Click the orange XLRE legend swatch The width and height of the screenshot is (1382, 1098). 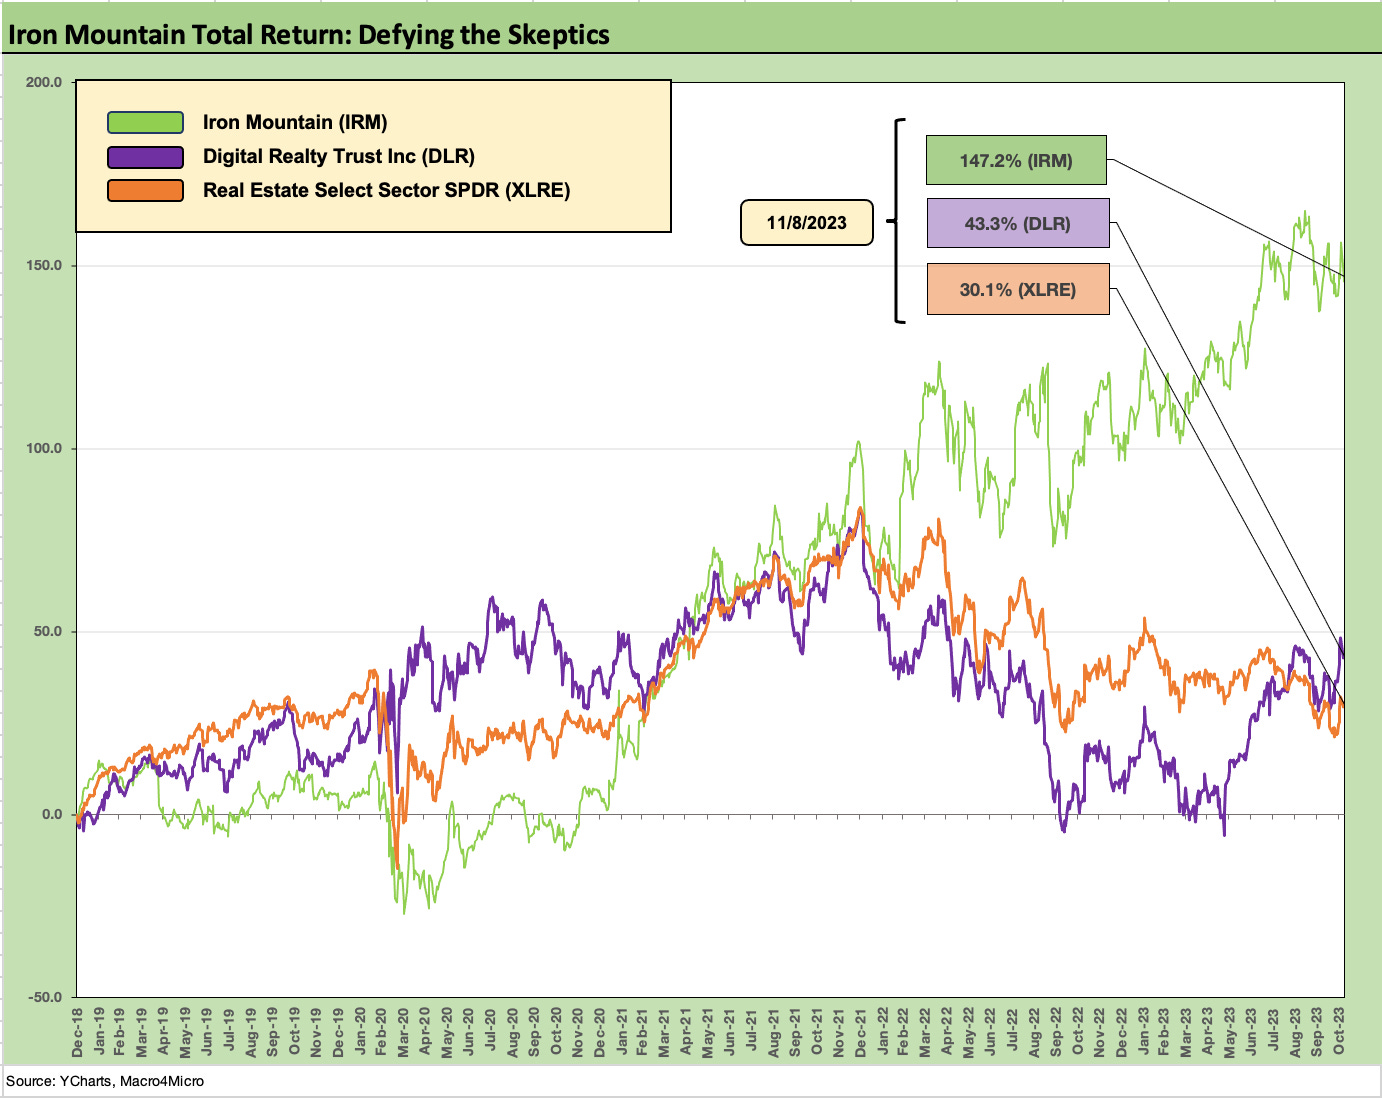145,191
